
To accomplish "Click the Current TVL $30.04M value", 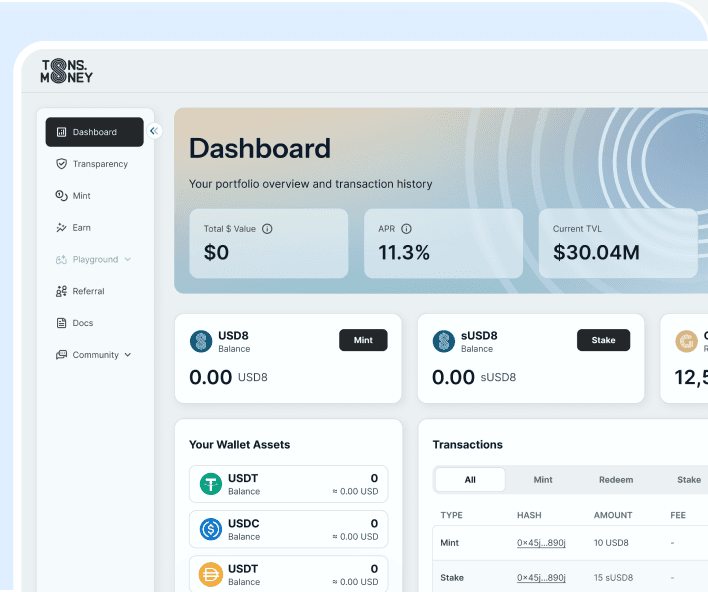I will click(596, 252).
